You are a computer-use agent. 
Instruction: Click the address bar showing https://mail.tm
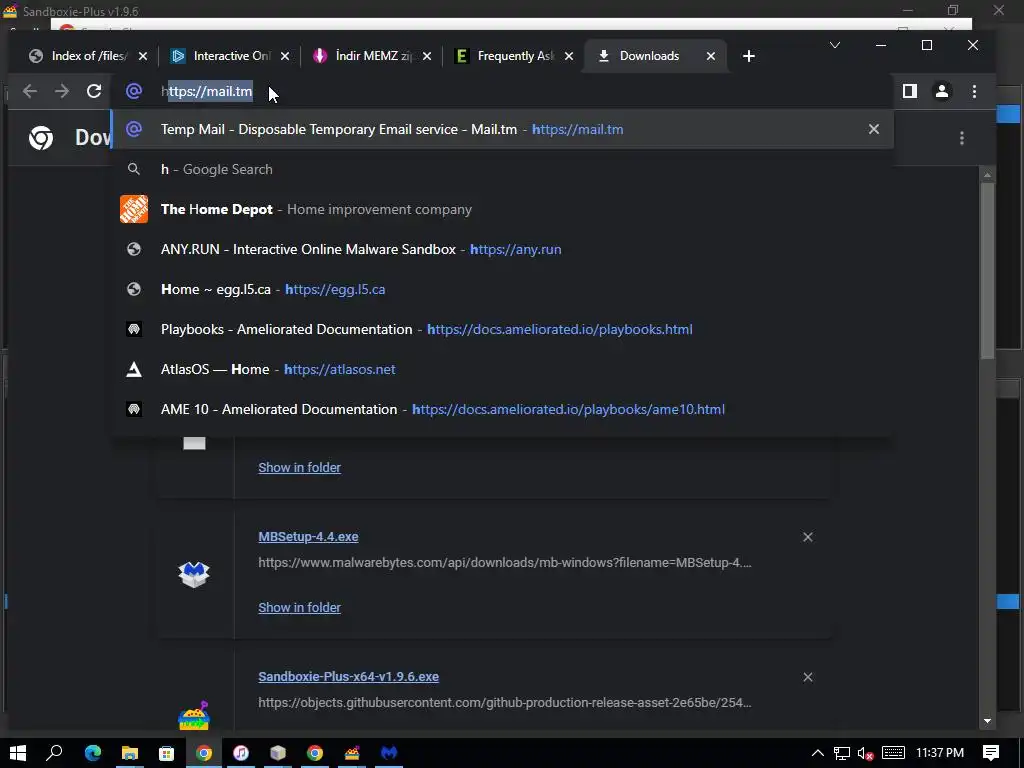pyautogui.click(x=503, y=91)
